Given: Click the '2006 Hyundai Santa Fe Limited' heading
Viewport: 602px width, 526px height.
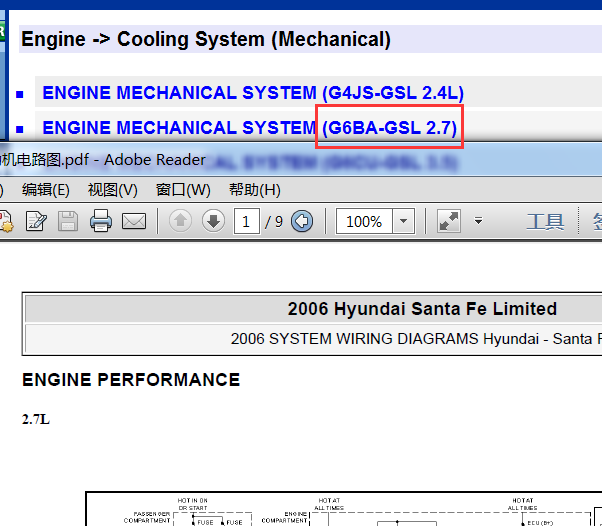Looking at the screenshot, I should click(x=422, y=309).
